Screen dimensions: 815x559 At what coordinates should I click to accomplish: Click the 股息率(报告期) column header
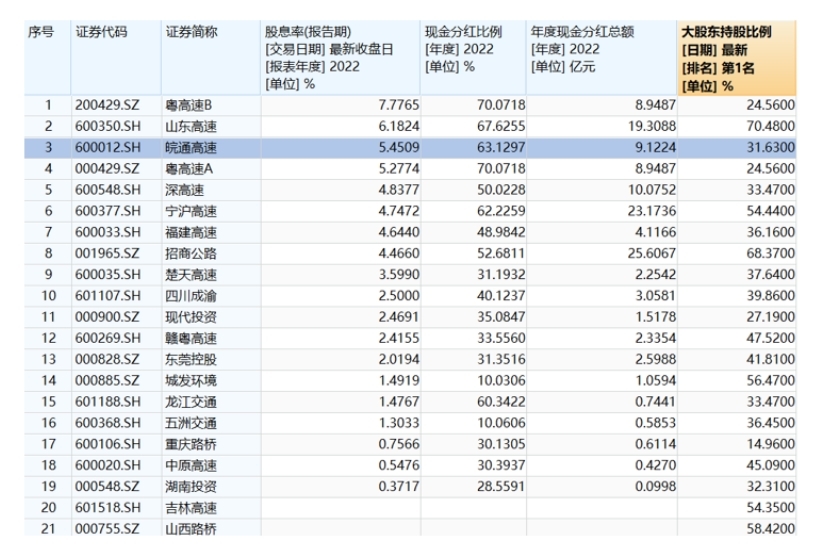340,58
